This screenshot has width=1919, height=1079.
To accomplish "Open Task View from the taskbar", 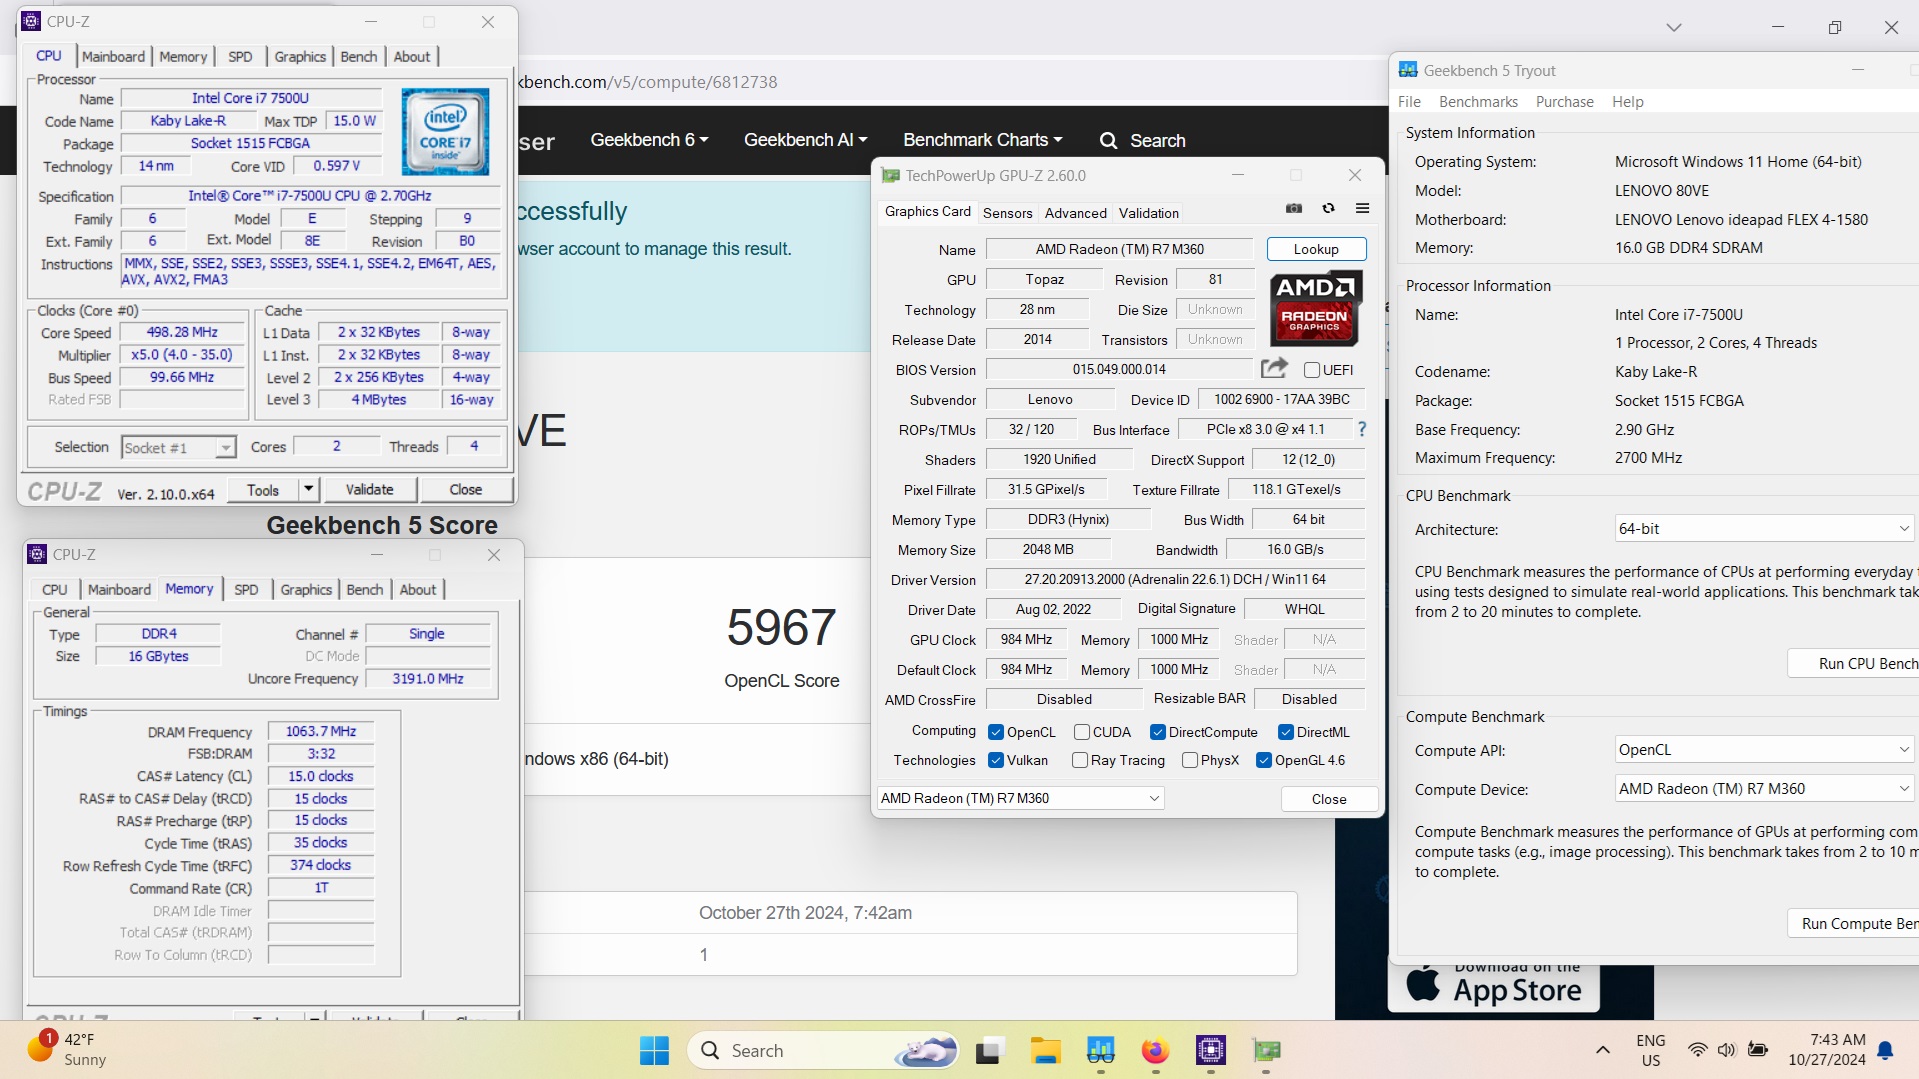I will point(989,1050).
